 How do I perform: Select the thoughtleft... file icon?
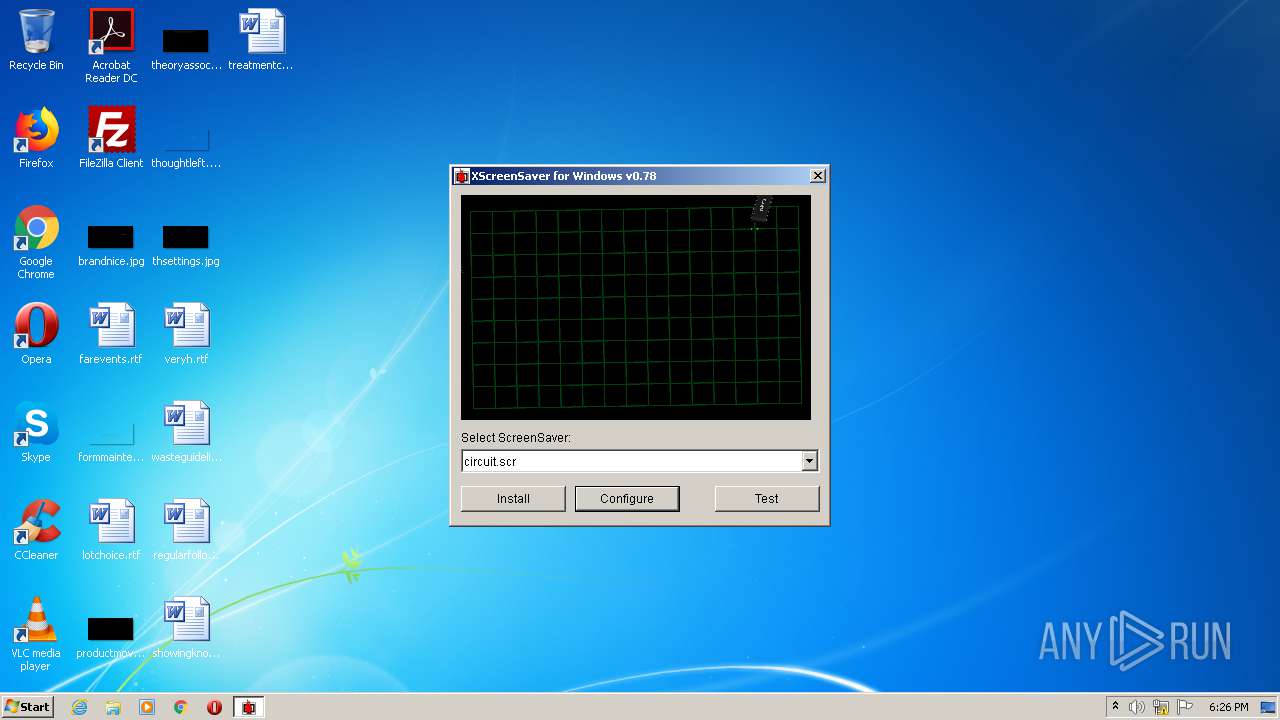point(186,148)
